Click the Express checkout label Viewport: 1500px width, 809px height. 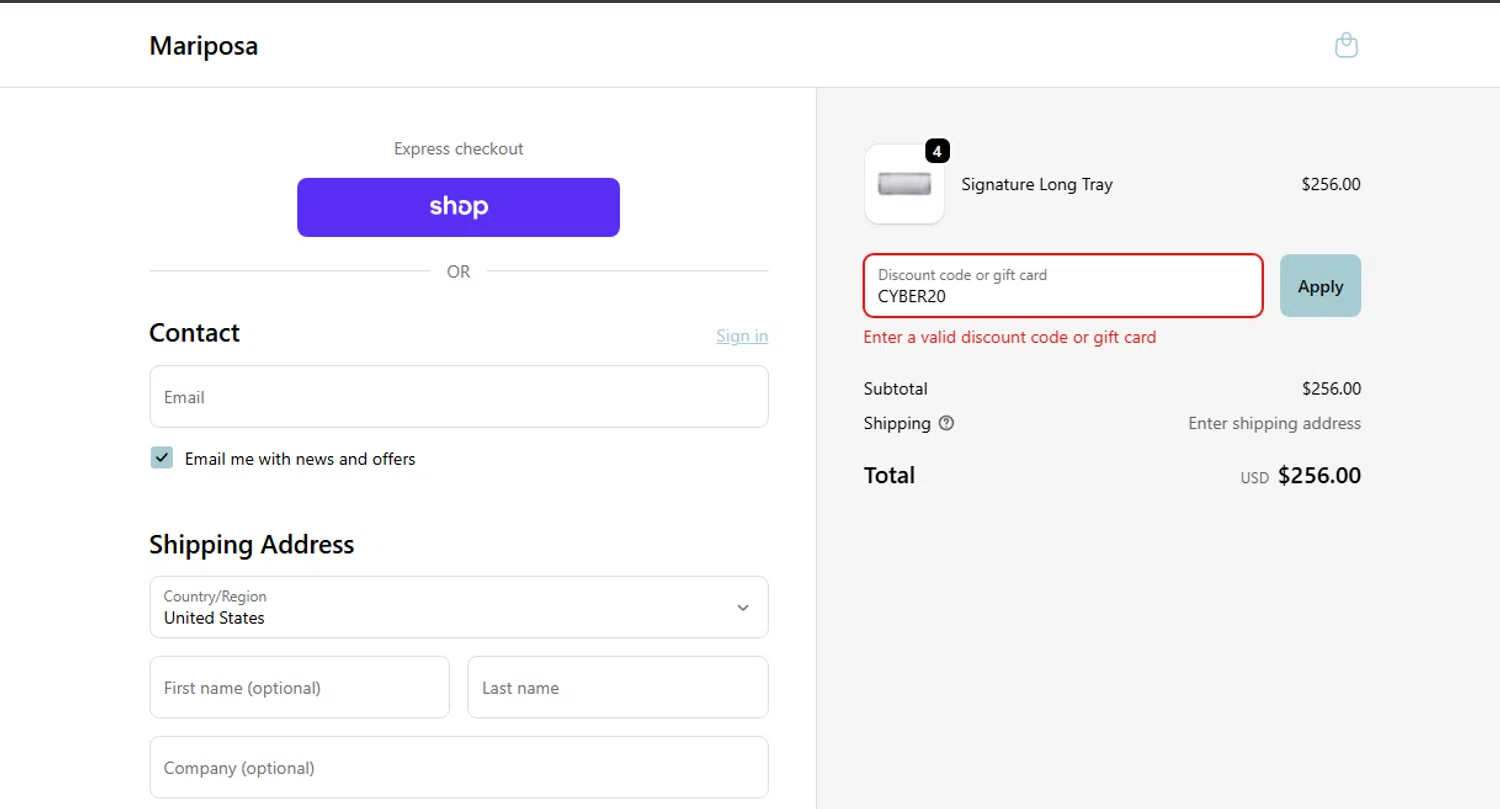[458, 148]
